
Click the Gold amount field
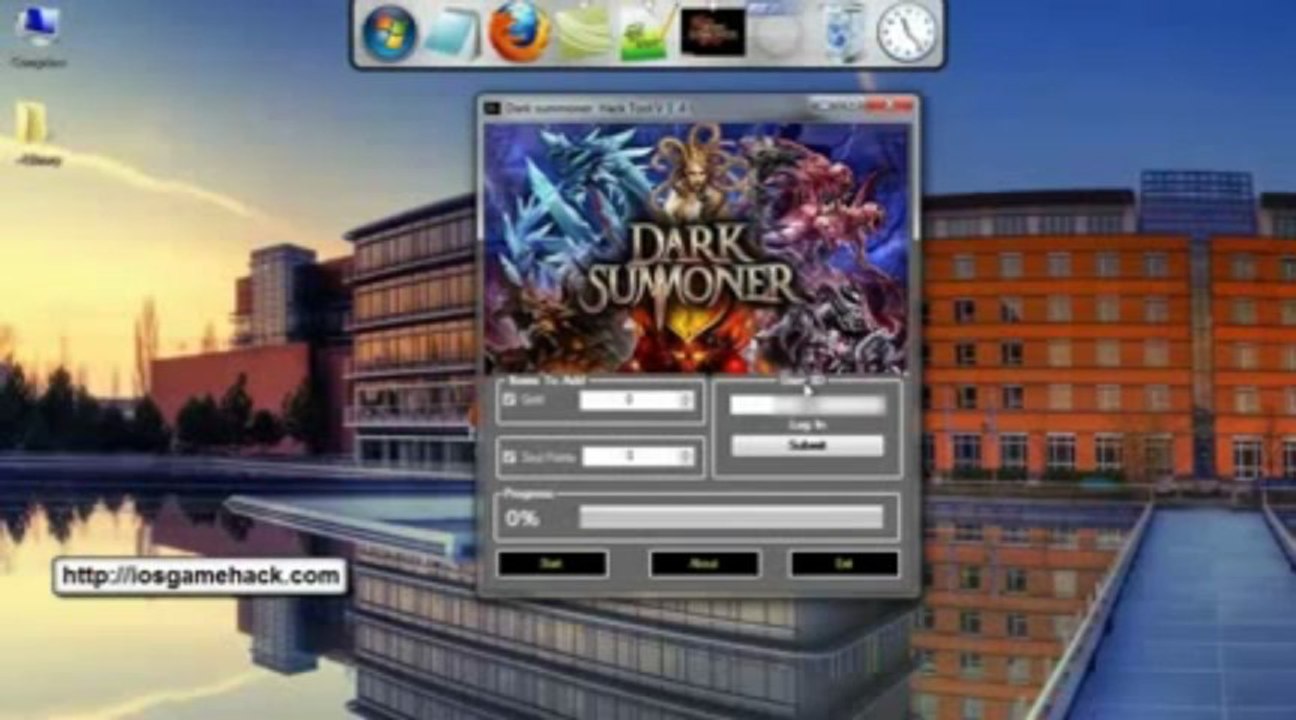(636, 400)
